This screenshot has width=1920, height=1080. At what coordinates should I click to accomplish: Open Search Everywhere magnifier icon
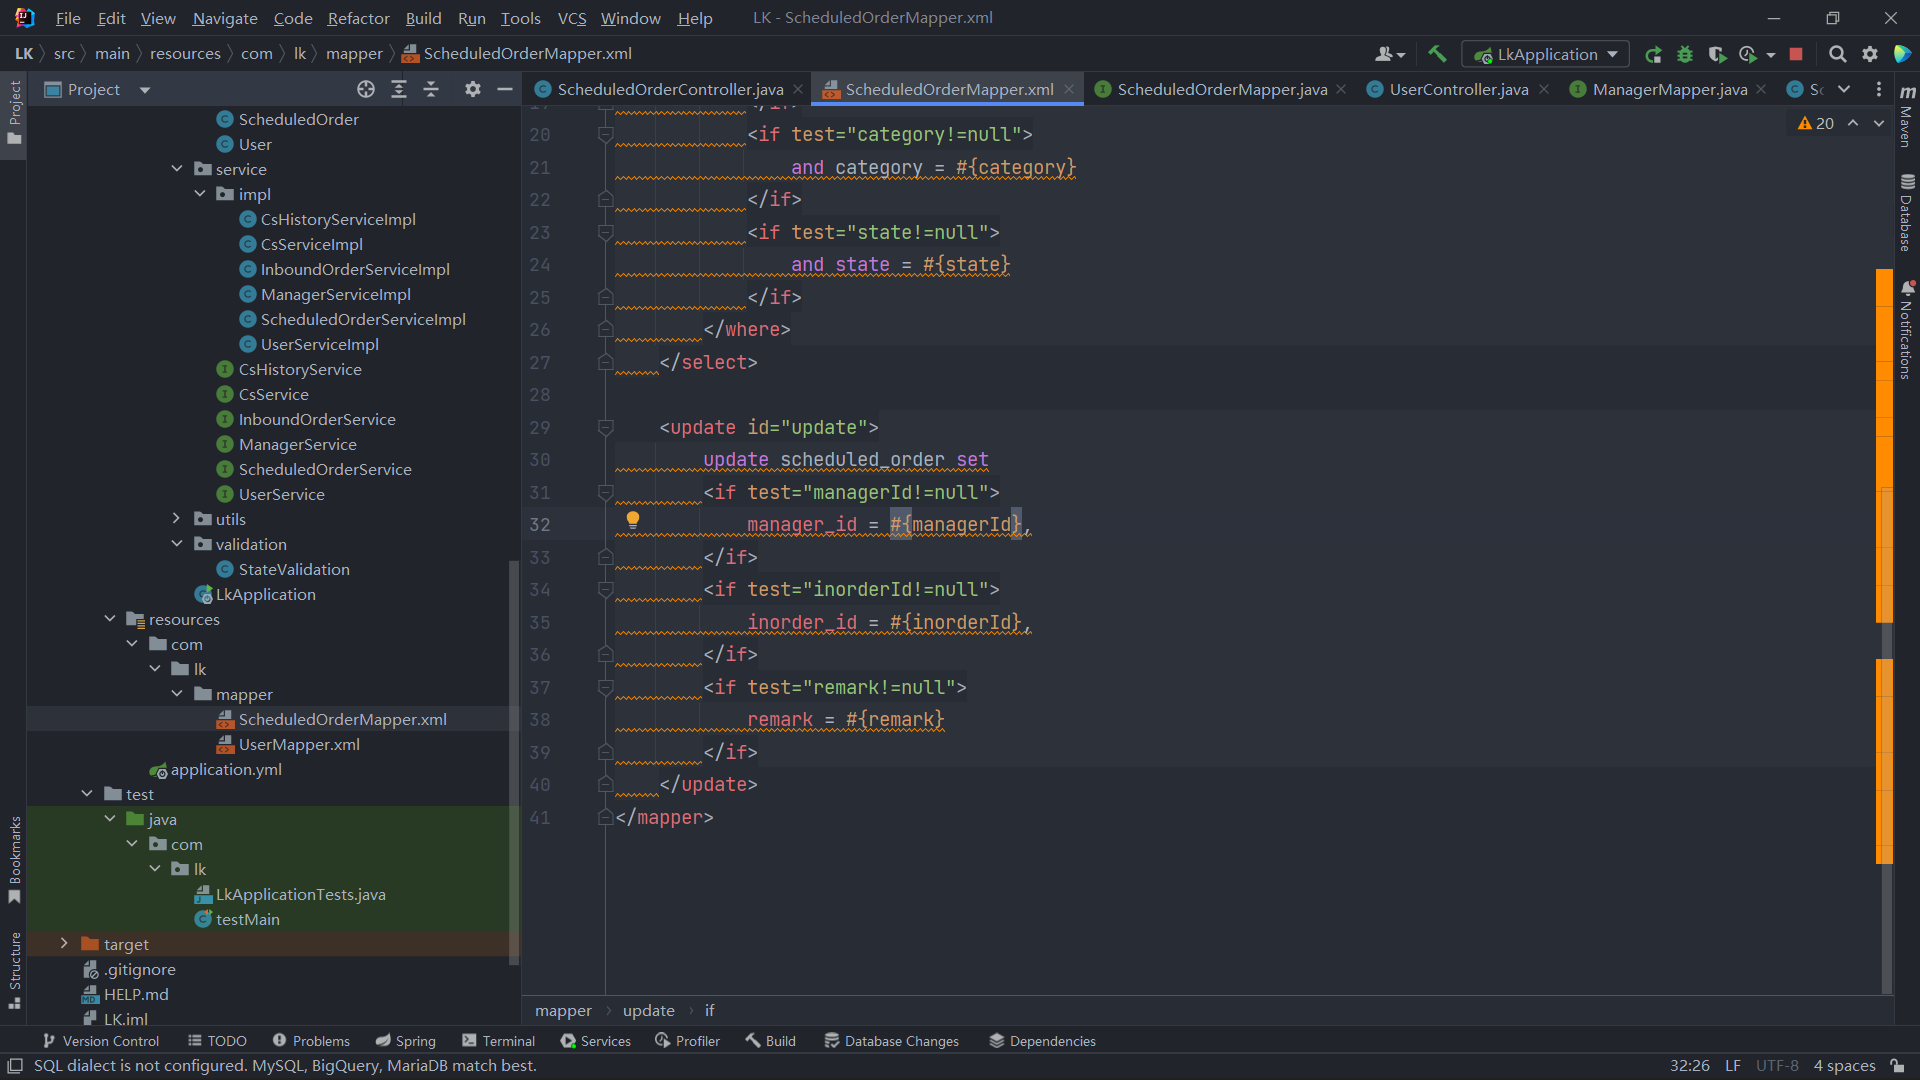click(x=1837, y=54)
